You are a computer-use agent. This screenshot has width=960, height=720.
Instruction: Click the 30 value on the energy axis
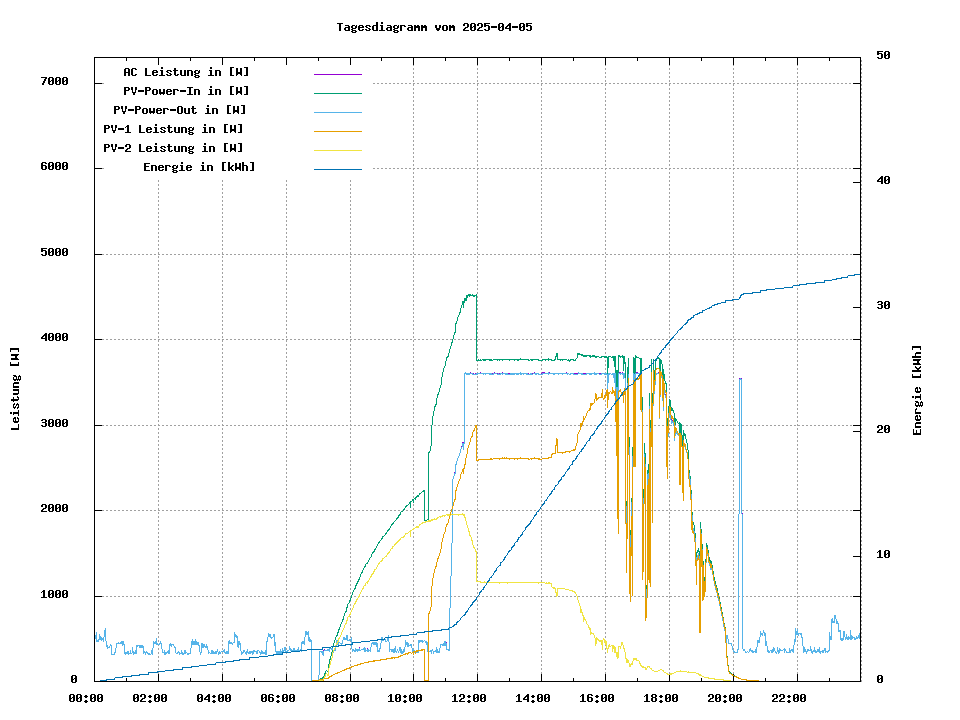(883, 305)
